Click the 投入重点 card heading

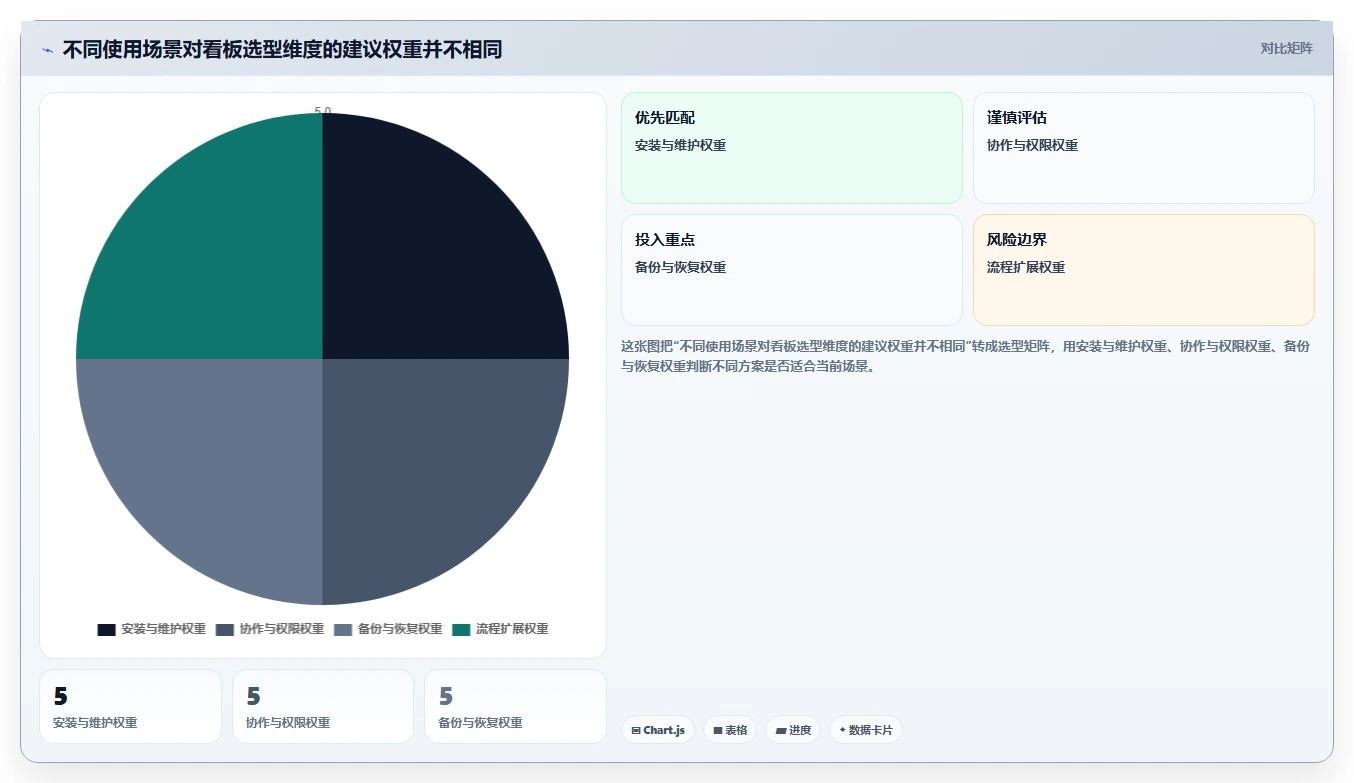665,240
